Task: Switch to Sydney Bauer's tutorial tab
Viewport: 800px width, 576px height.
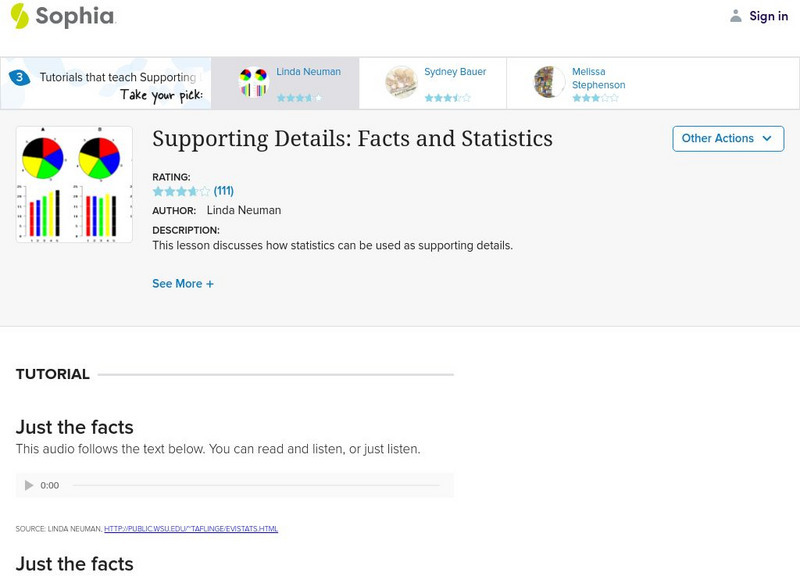Action: pos(455,72)
